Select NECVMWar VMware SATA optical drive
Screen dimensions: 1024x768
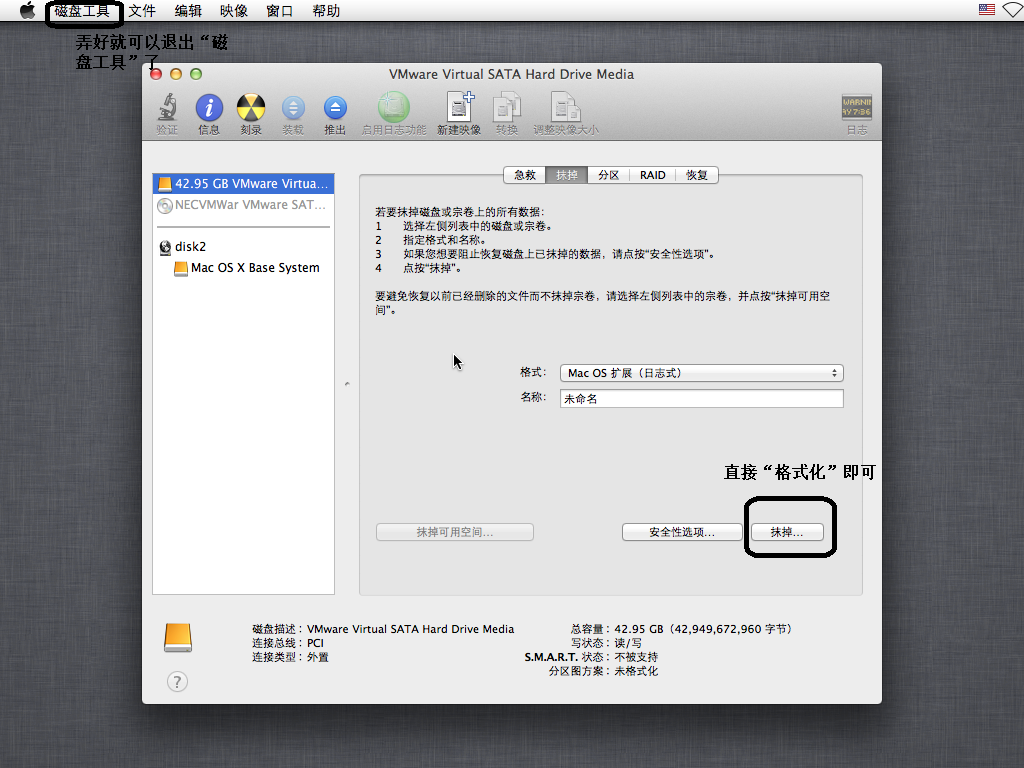[x=244, y=205]
